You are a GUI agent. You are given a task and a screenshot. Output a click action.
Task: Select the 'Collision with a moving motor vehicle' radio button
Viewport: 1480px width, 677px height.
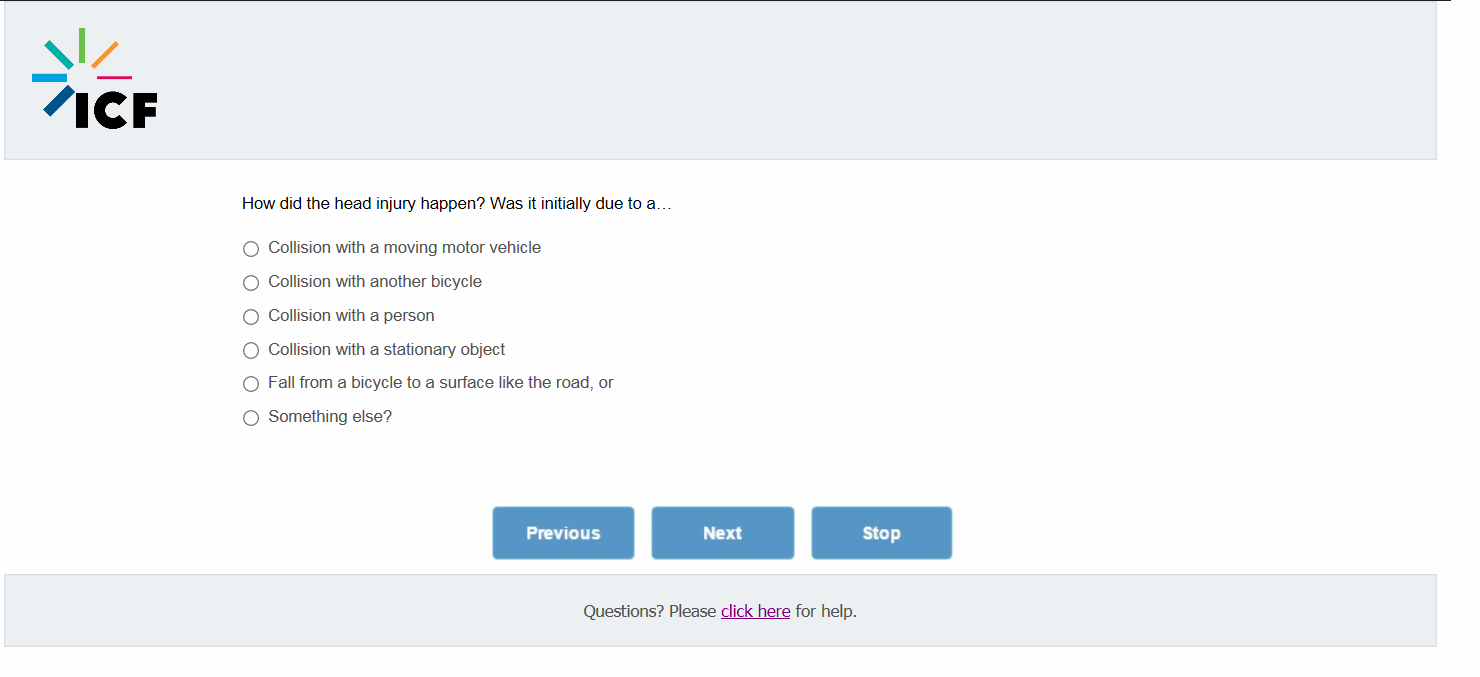click(x=251, y=249)
